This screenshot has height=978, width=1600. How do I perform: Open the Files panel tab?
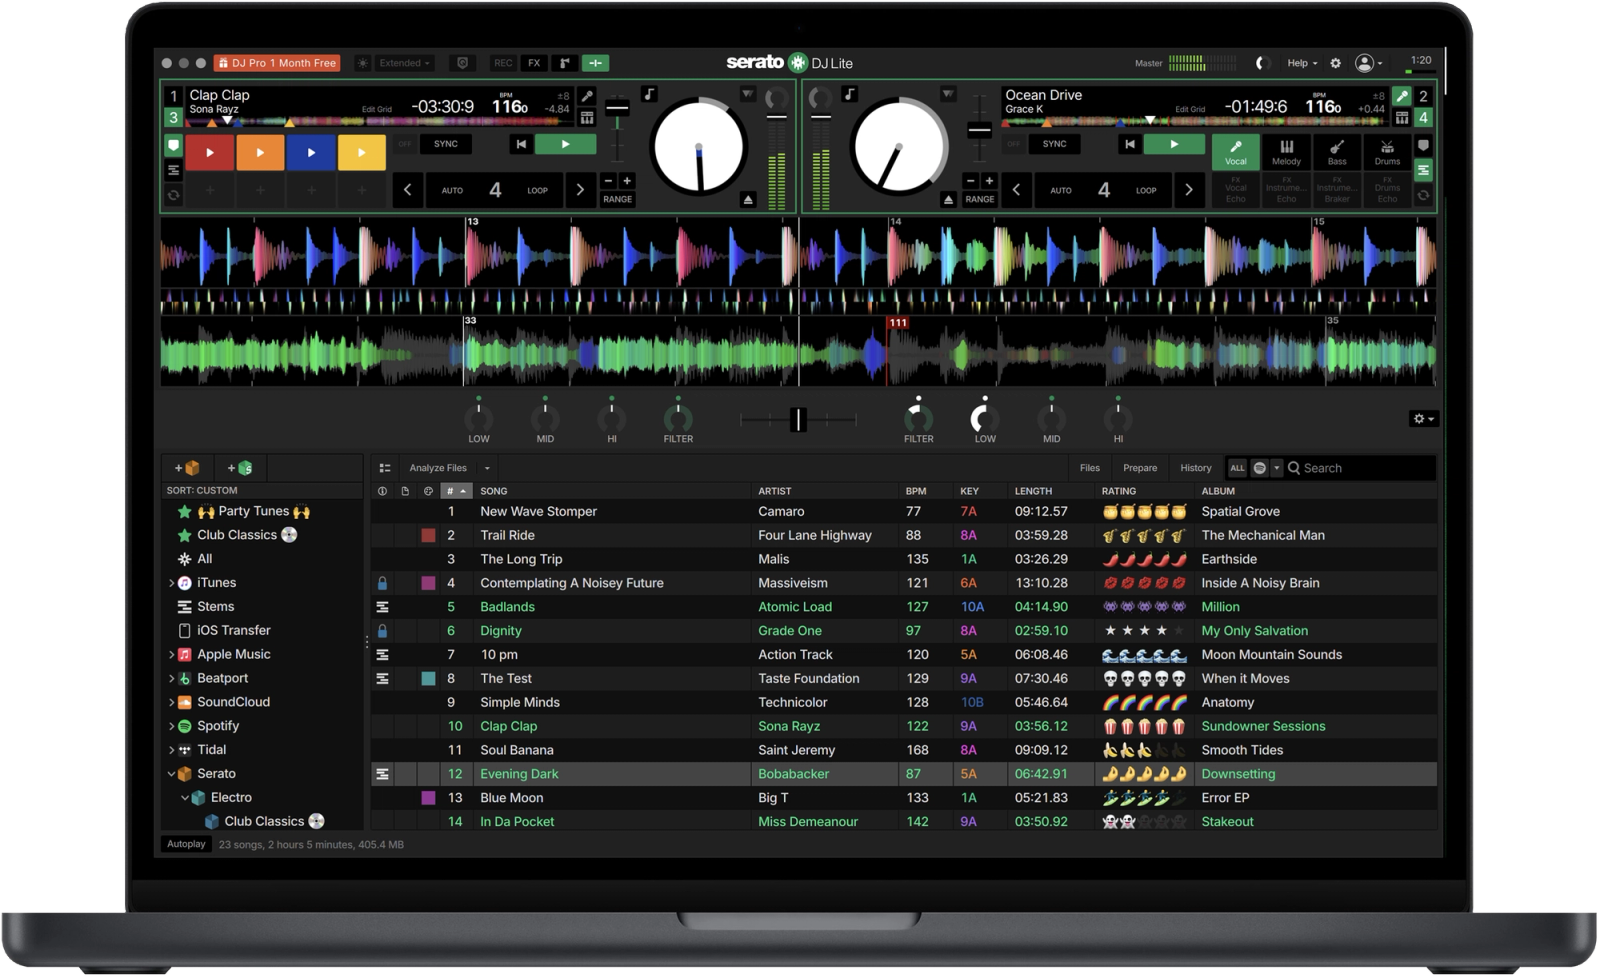(x=1090, y=468)
